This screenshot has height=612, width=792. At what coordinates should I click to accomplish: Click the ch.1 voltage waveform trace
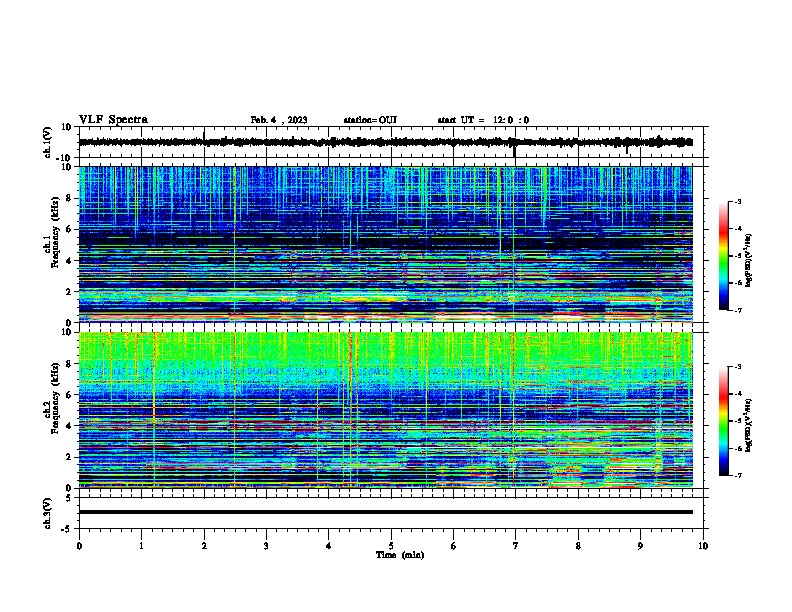(x=386, y=142)
